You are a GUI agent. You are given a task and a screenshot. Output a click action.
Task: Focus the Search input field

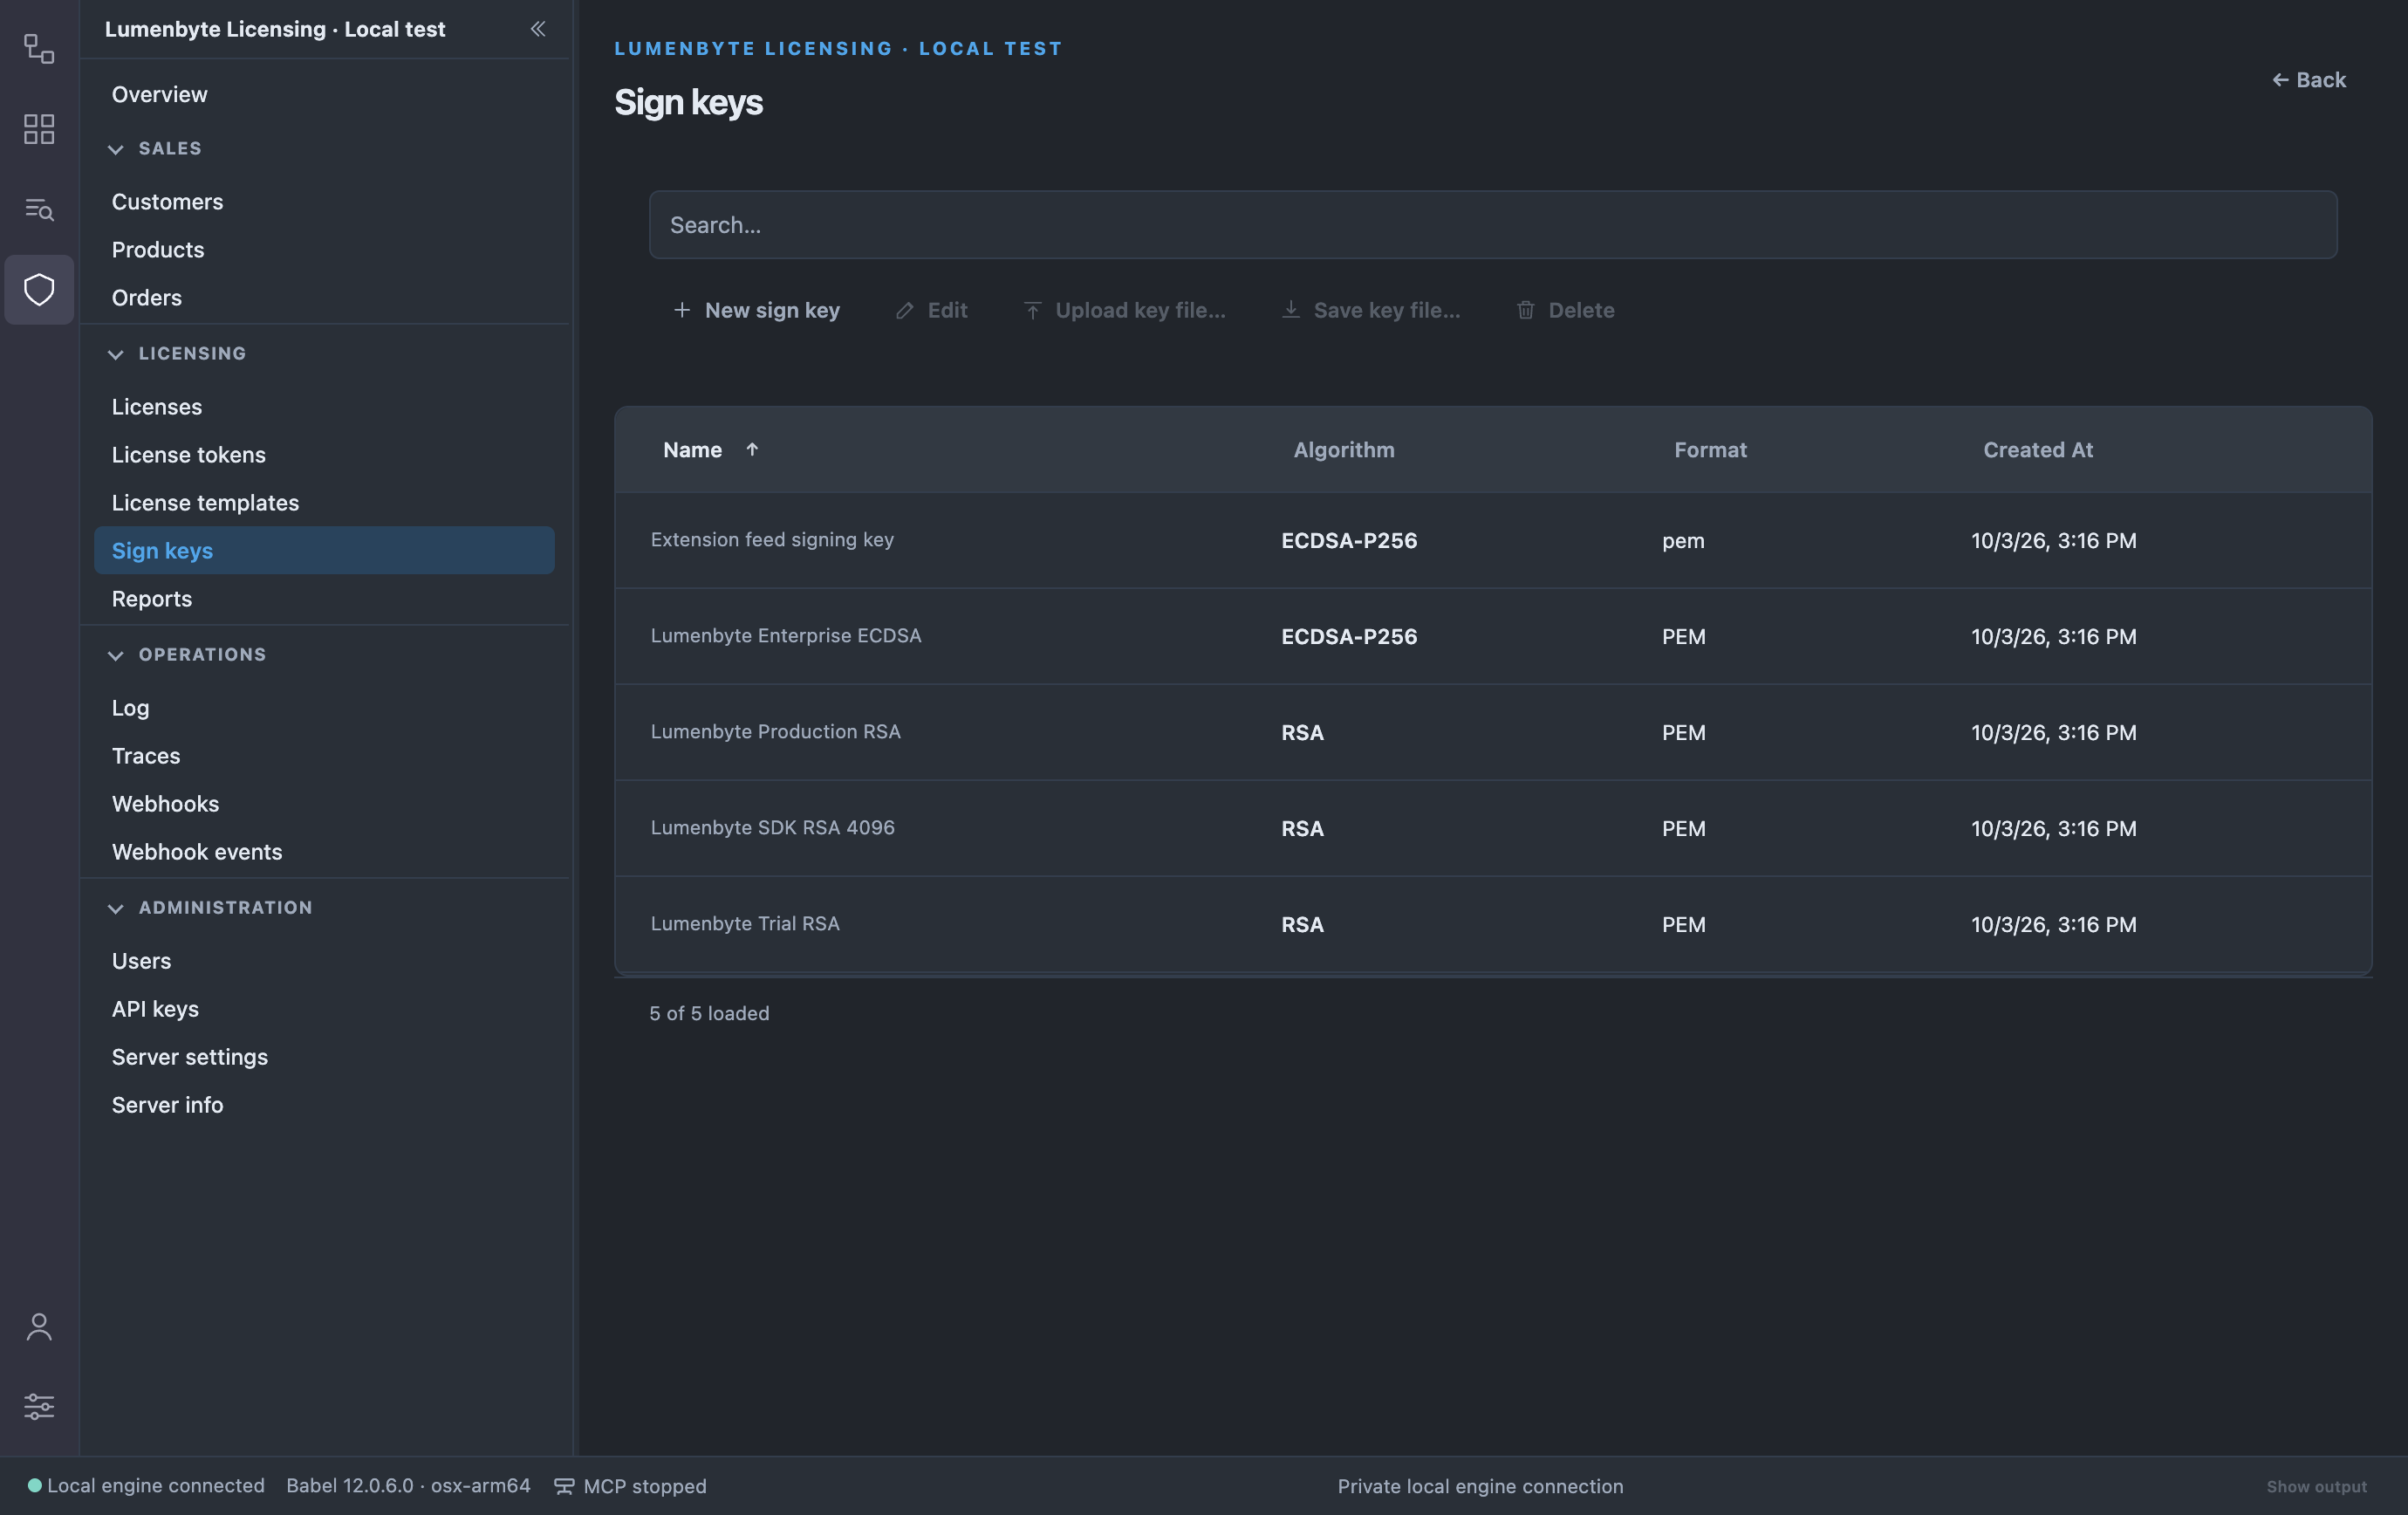click(1493, 225)
